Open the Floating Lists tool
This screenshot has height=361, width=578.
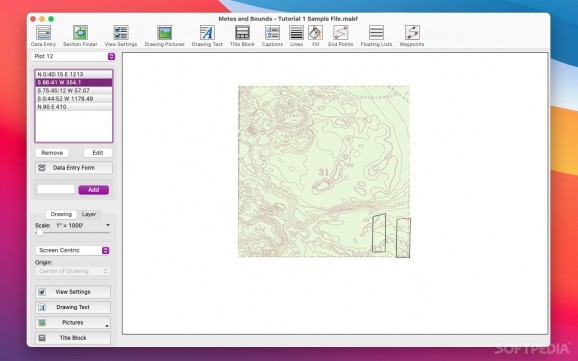point(376,36)
